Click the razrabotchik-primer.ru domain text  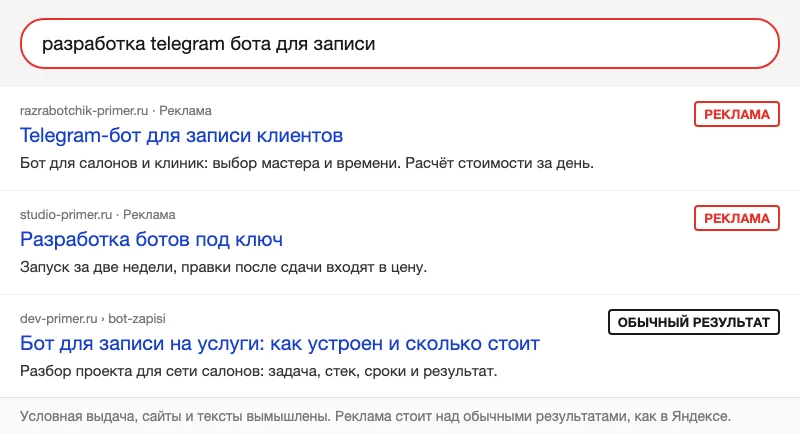pyautogui.click(x=84, y=111)
